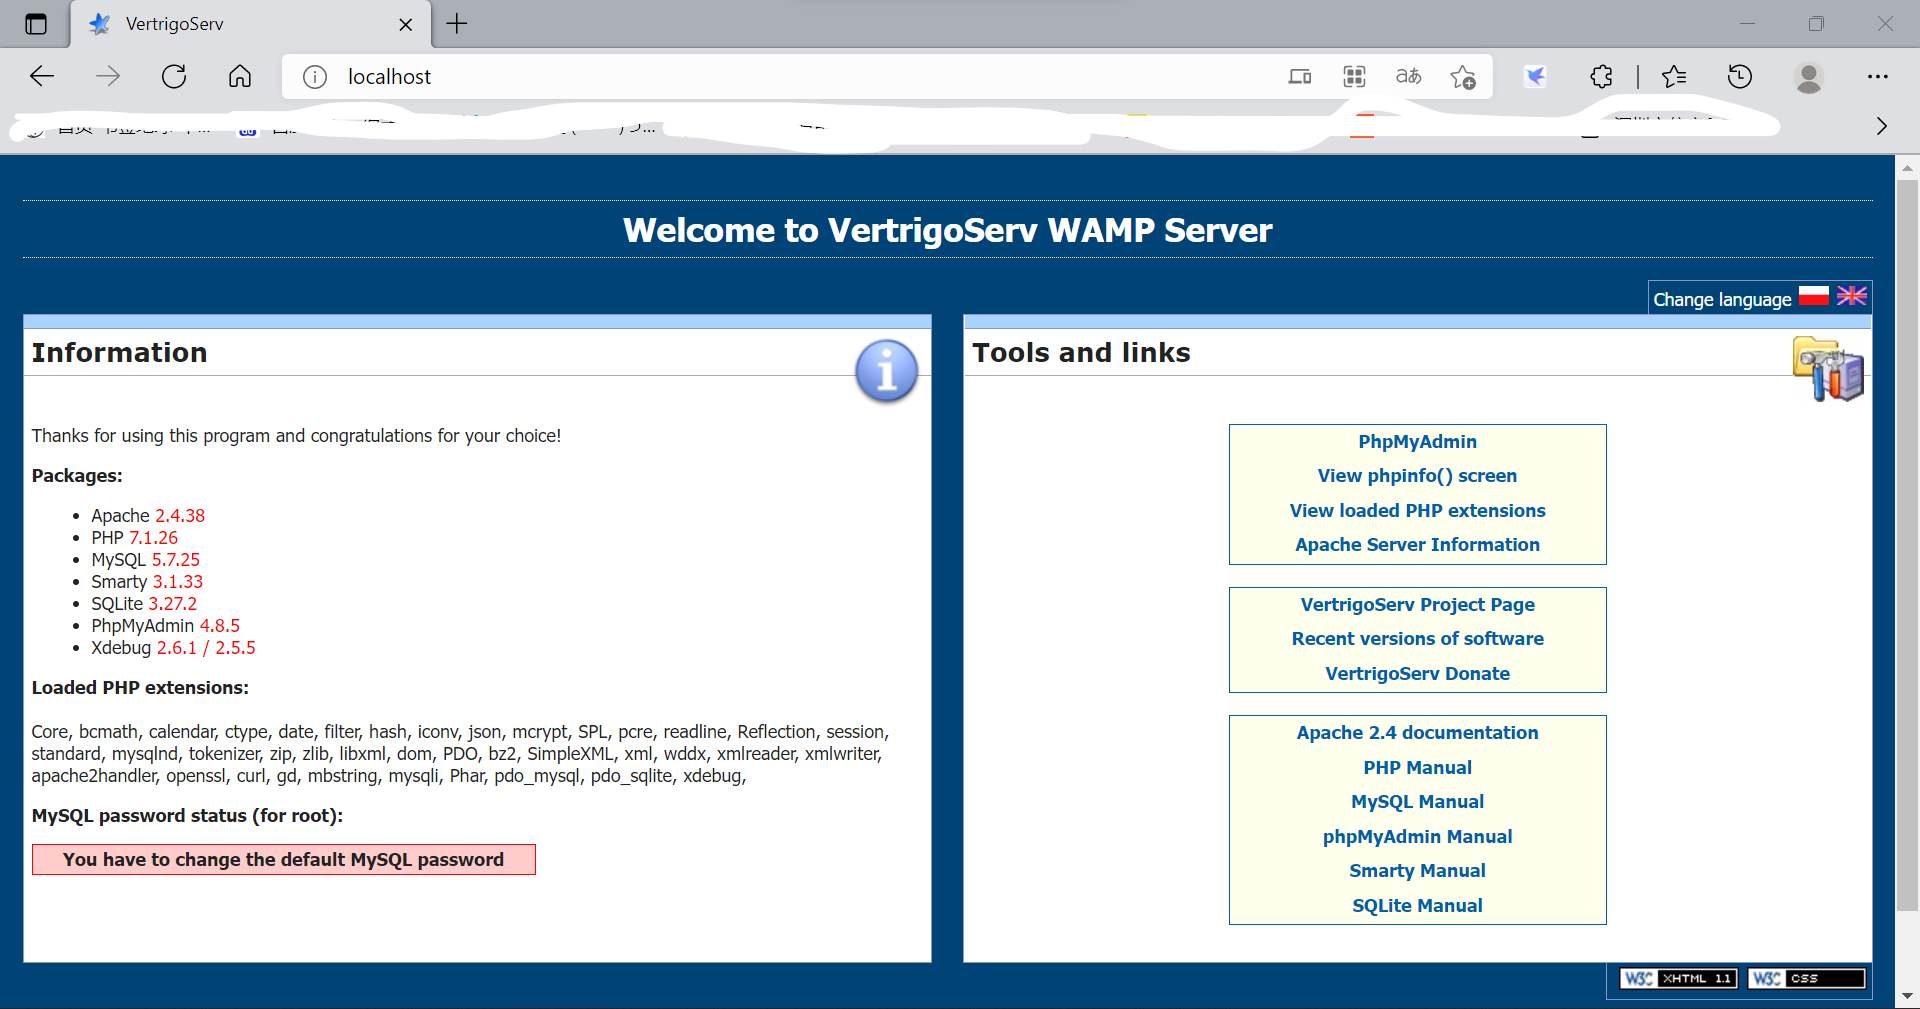Click the MySQL password status heading
Image resolution: width=1920 pixels, height=1009 pixels.
[187, 816]
